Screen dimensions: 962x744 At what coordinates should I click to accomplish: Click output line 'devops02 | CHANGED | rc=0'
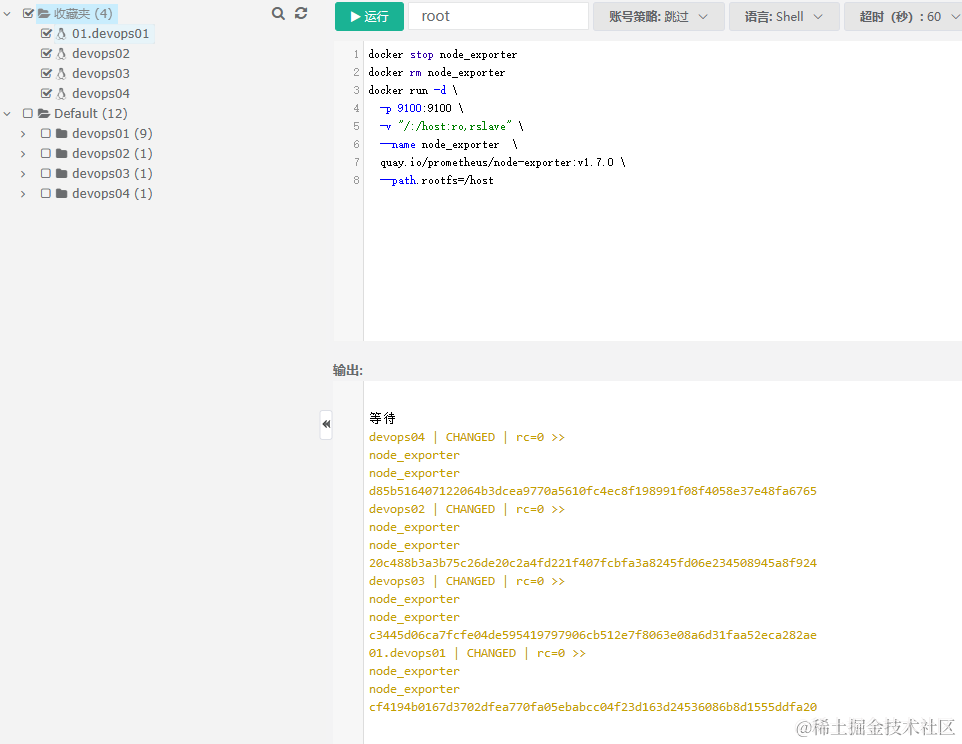(467, 509)
